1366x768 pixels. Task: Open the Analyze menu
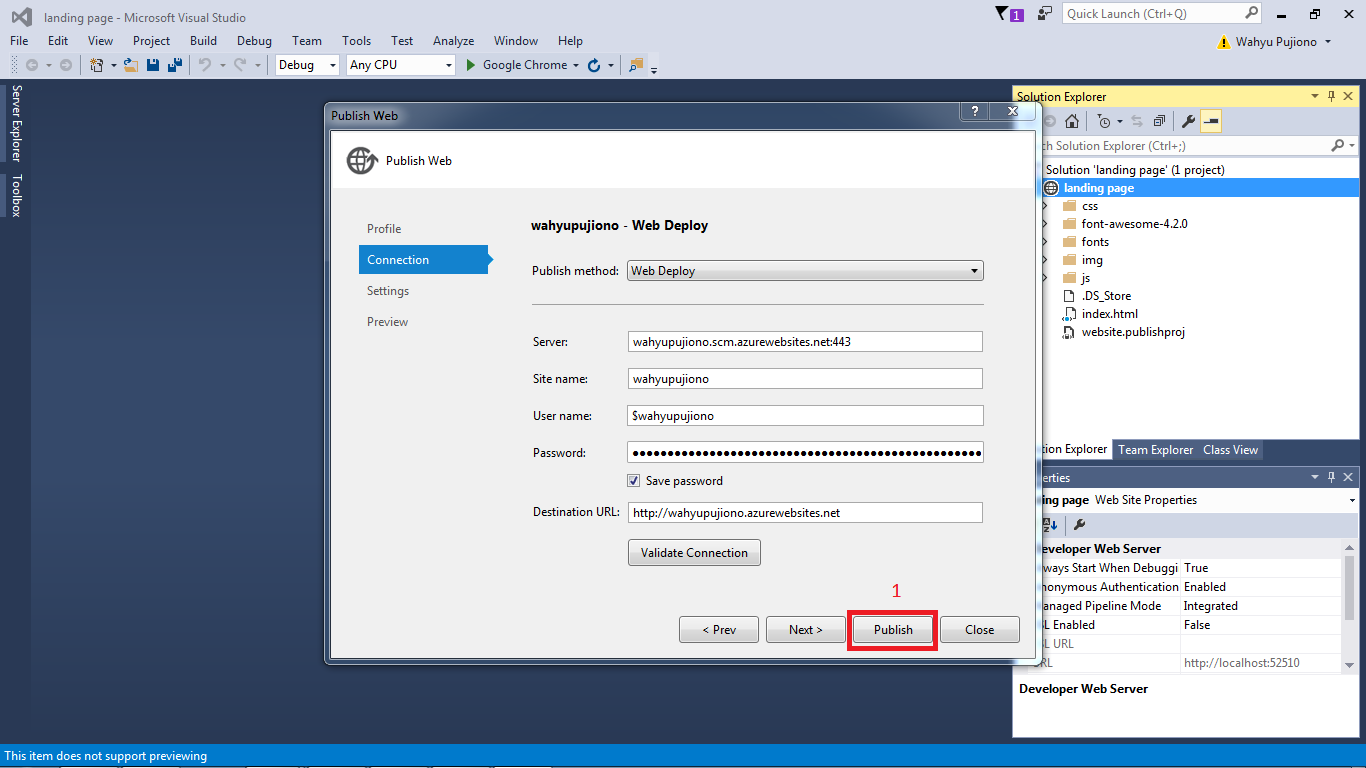click(x=454, y=41)
